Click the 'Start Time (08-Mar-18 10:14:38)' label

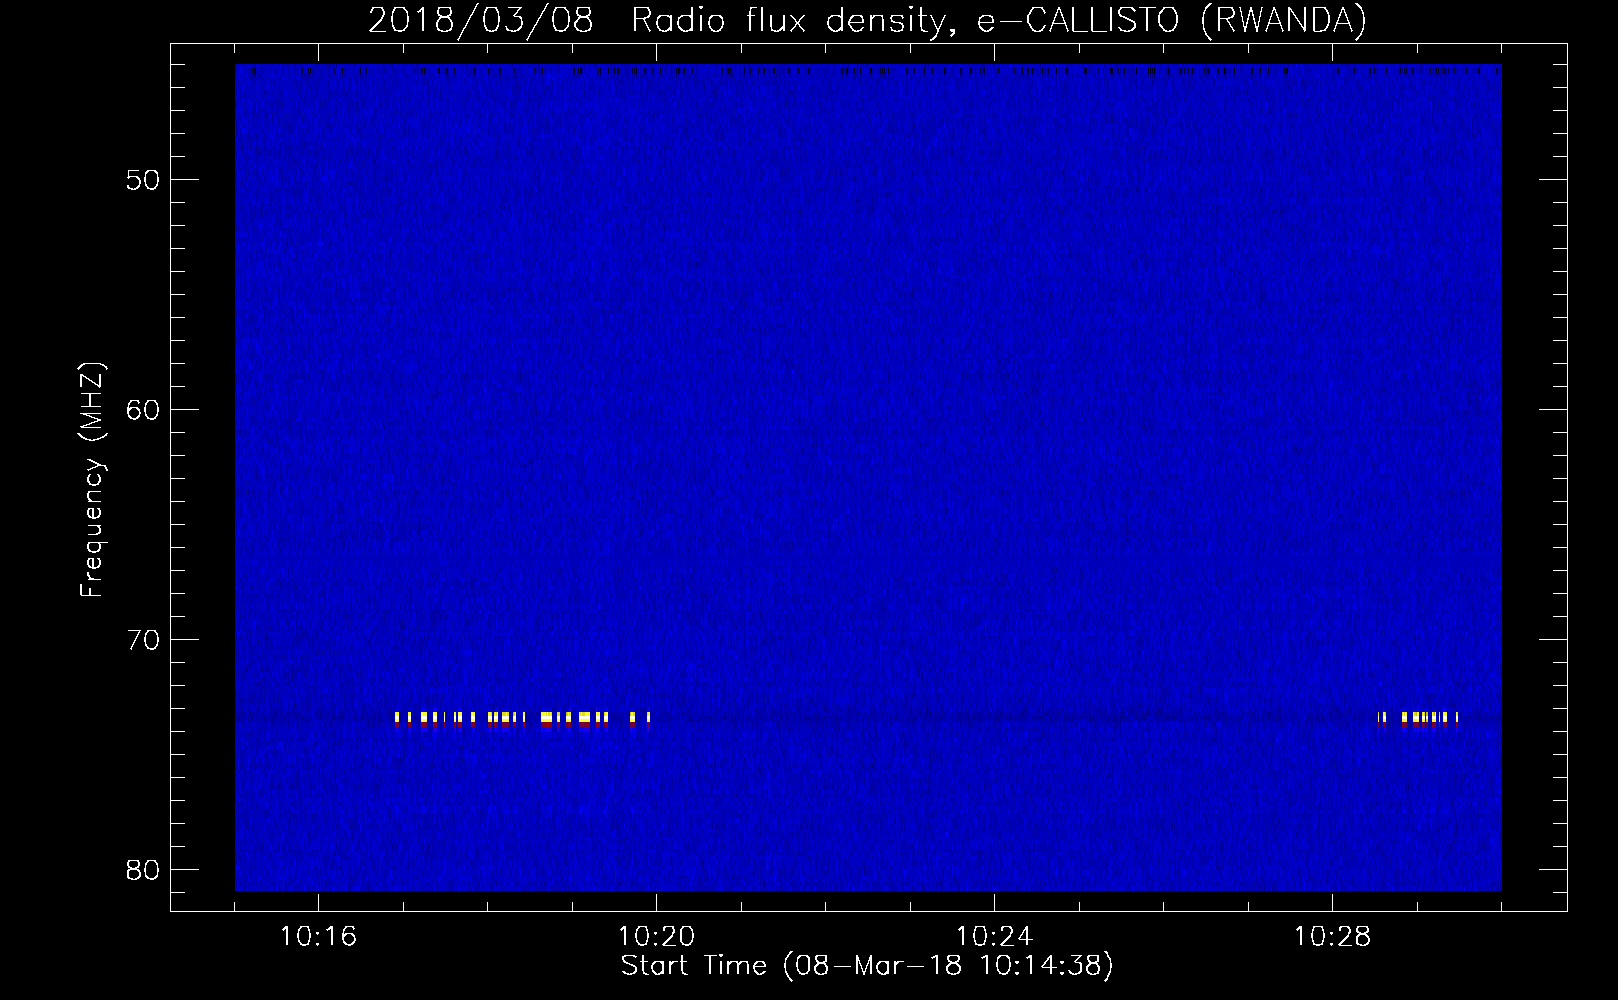pyautogui.click(x=867, y=966)
